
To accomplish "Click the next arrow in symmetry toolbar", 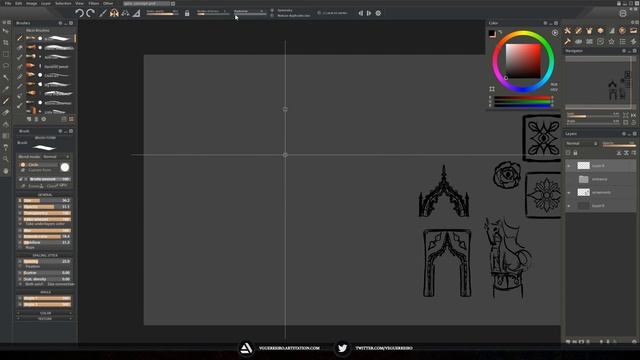I will point(369,13).
